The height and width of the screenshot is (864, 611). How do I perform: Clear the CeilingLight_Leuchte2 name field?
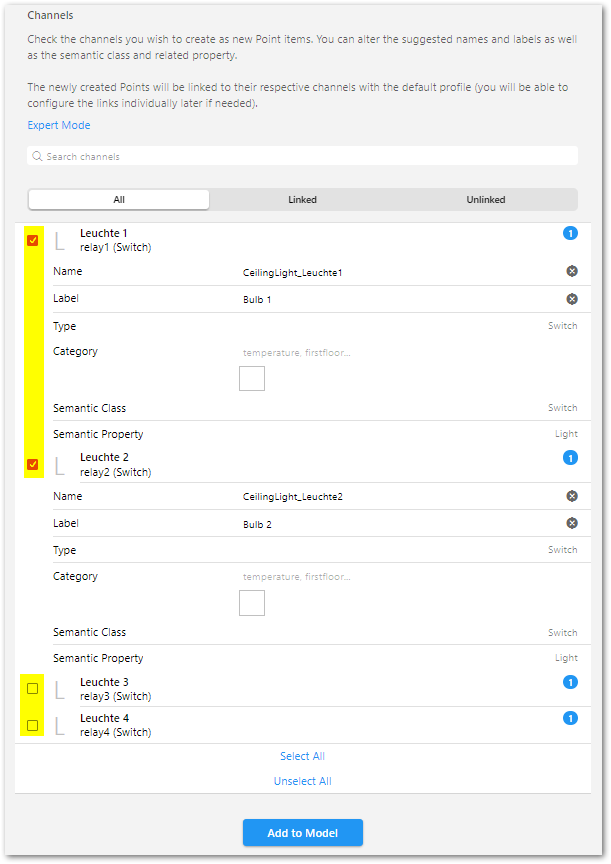pyautogui.click(x=572, y=496)
